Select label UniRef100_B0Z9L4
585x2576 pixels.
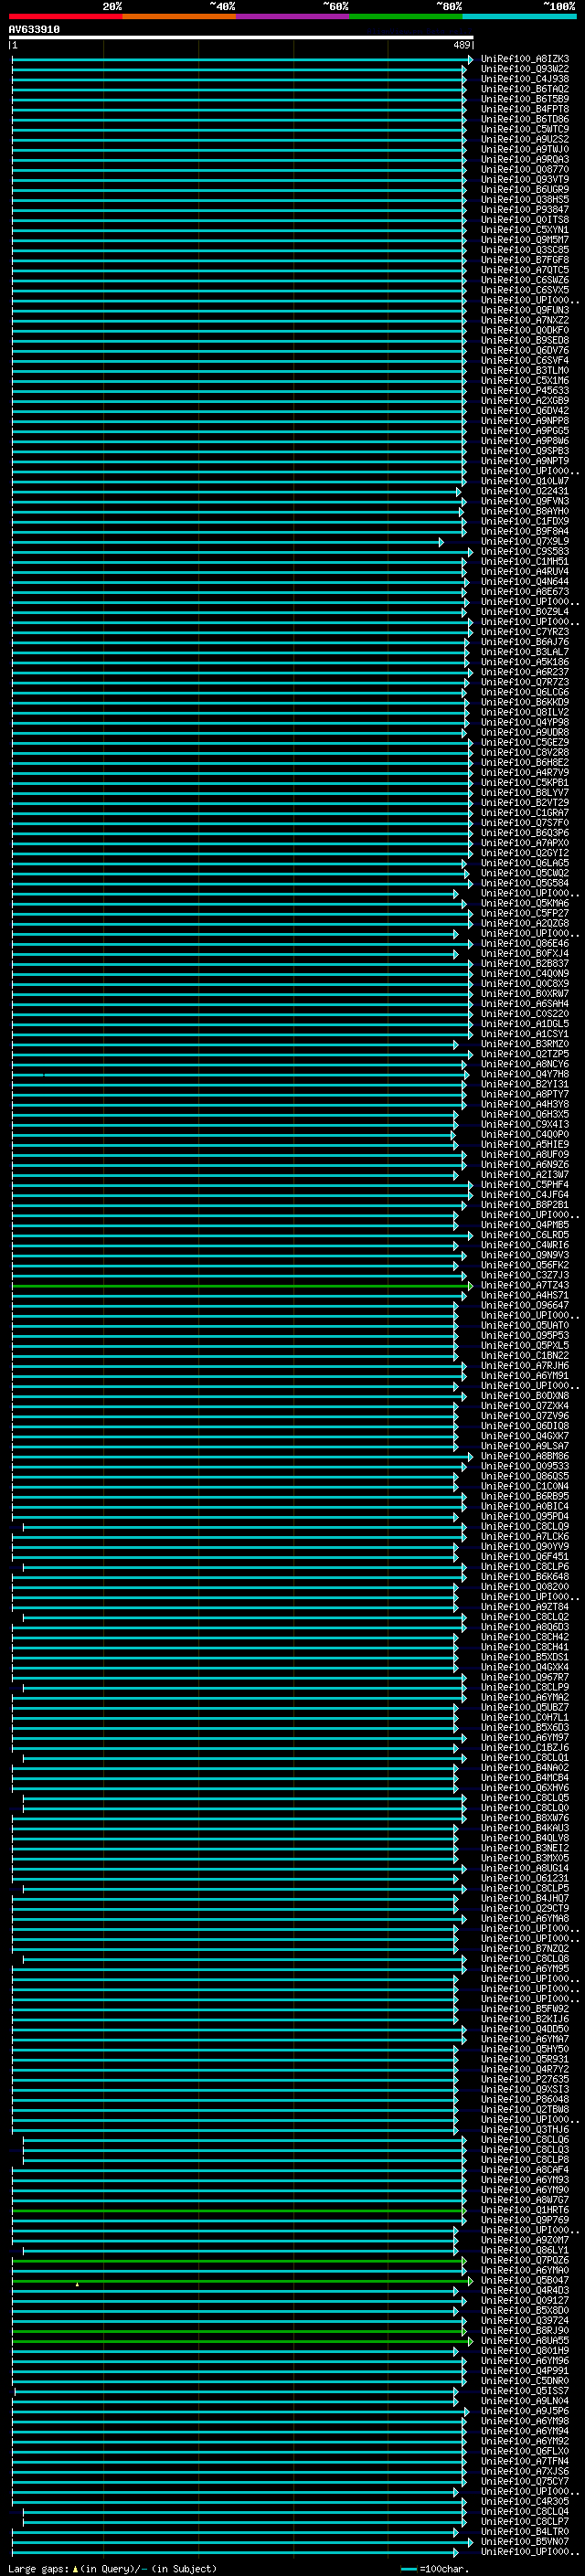(x=525, y=611)
